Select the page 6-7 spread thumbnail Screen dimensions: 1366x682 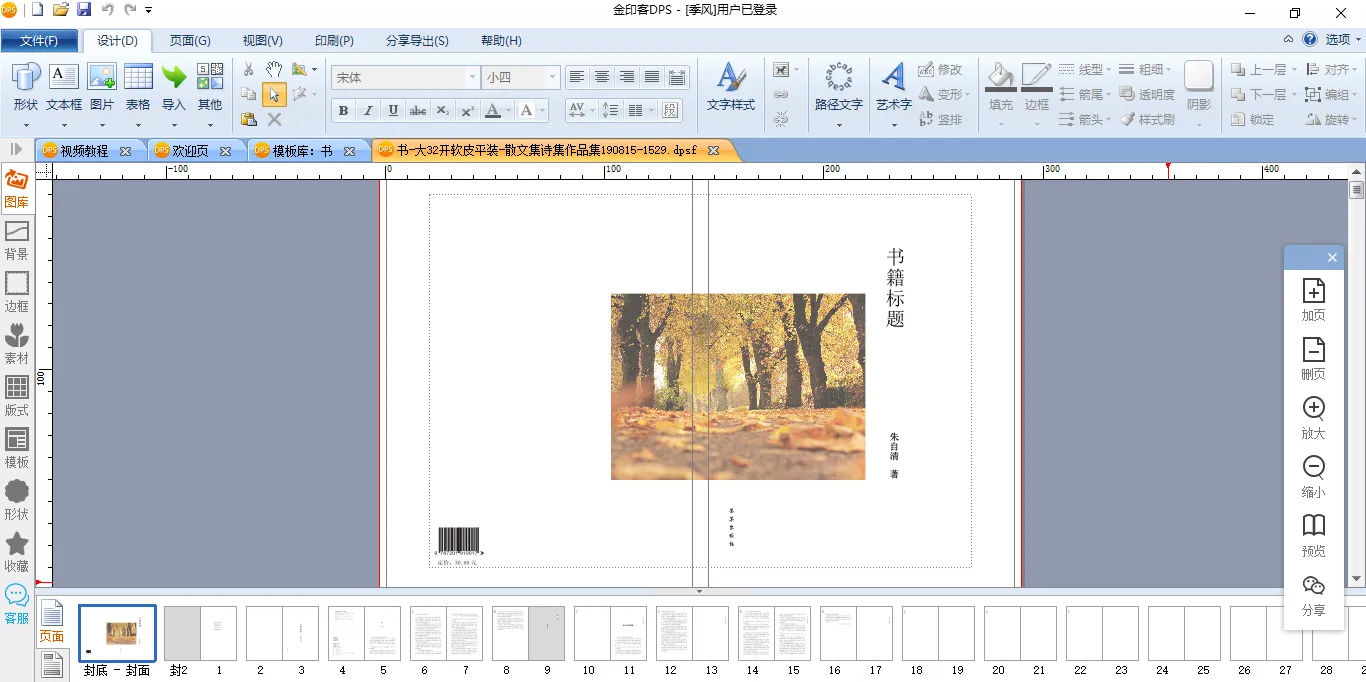pos(445,633)
